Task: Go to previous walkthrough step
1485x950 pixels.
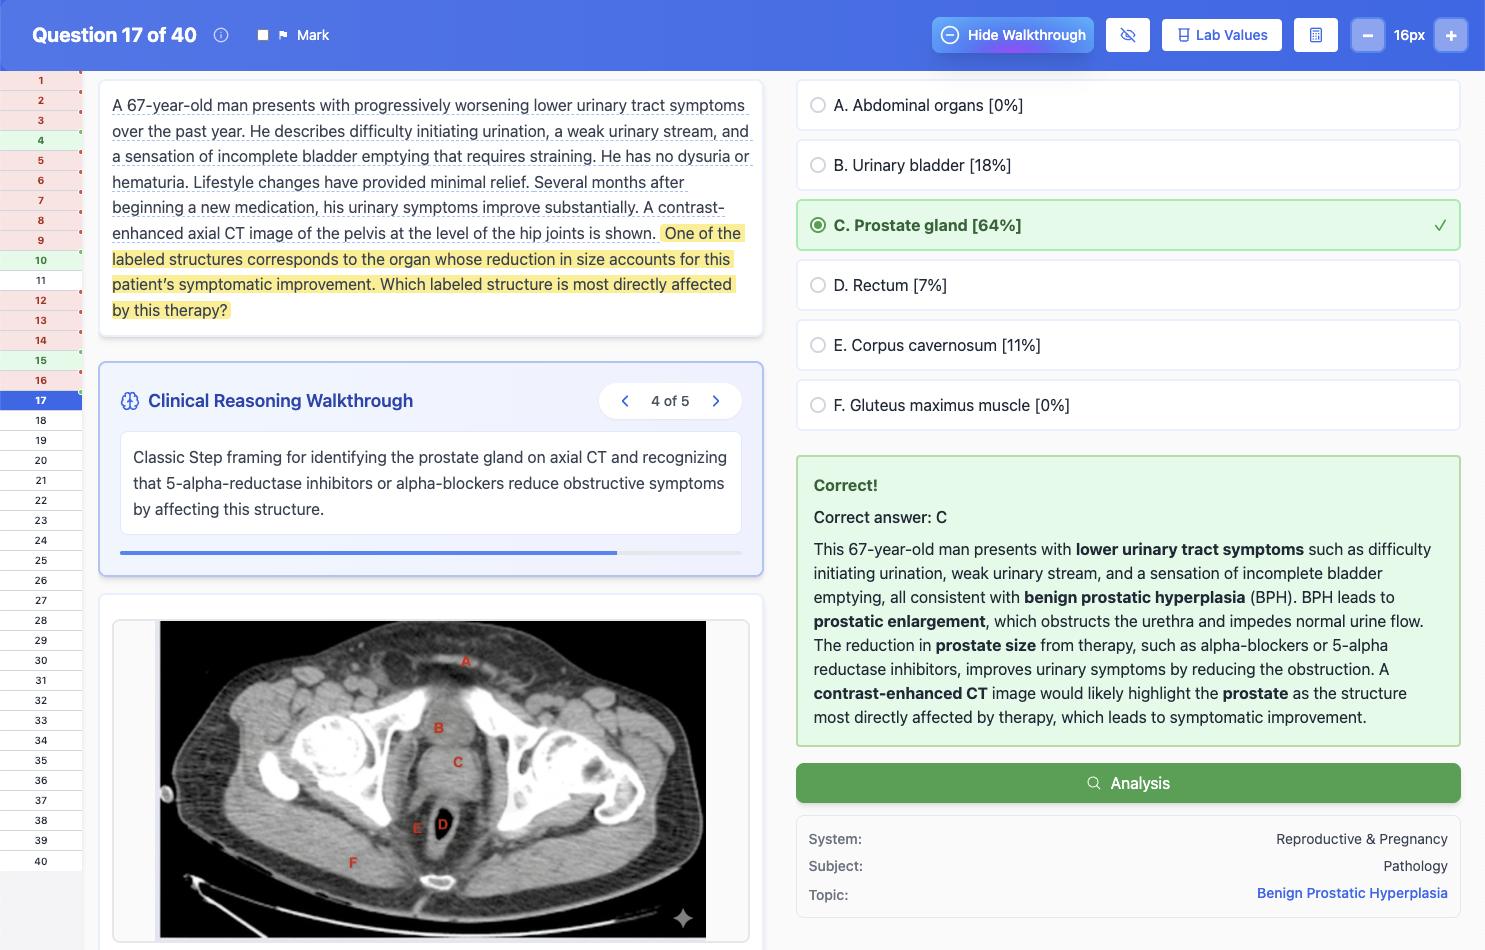Action: coord(625,401)
